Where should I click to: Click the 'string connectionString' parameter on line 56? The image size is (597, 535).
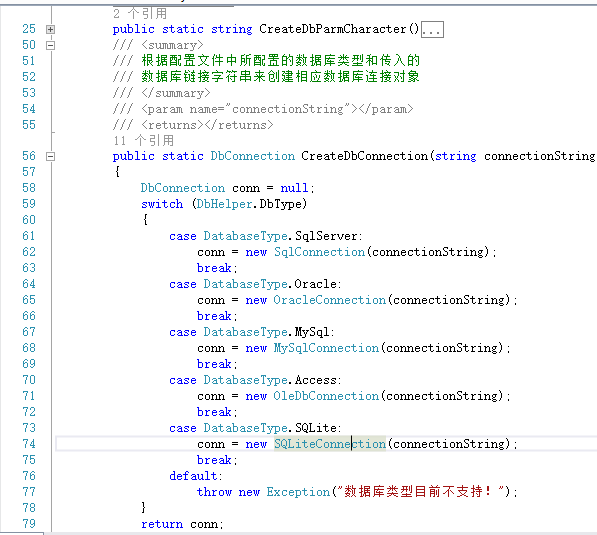515,156
